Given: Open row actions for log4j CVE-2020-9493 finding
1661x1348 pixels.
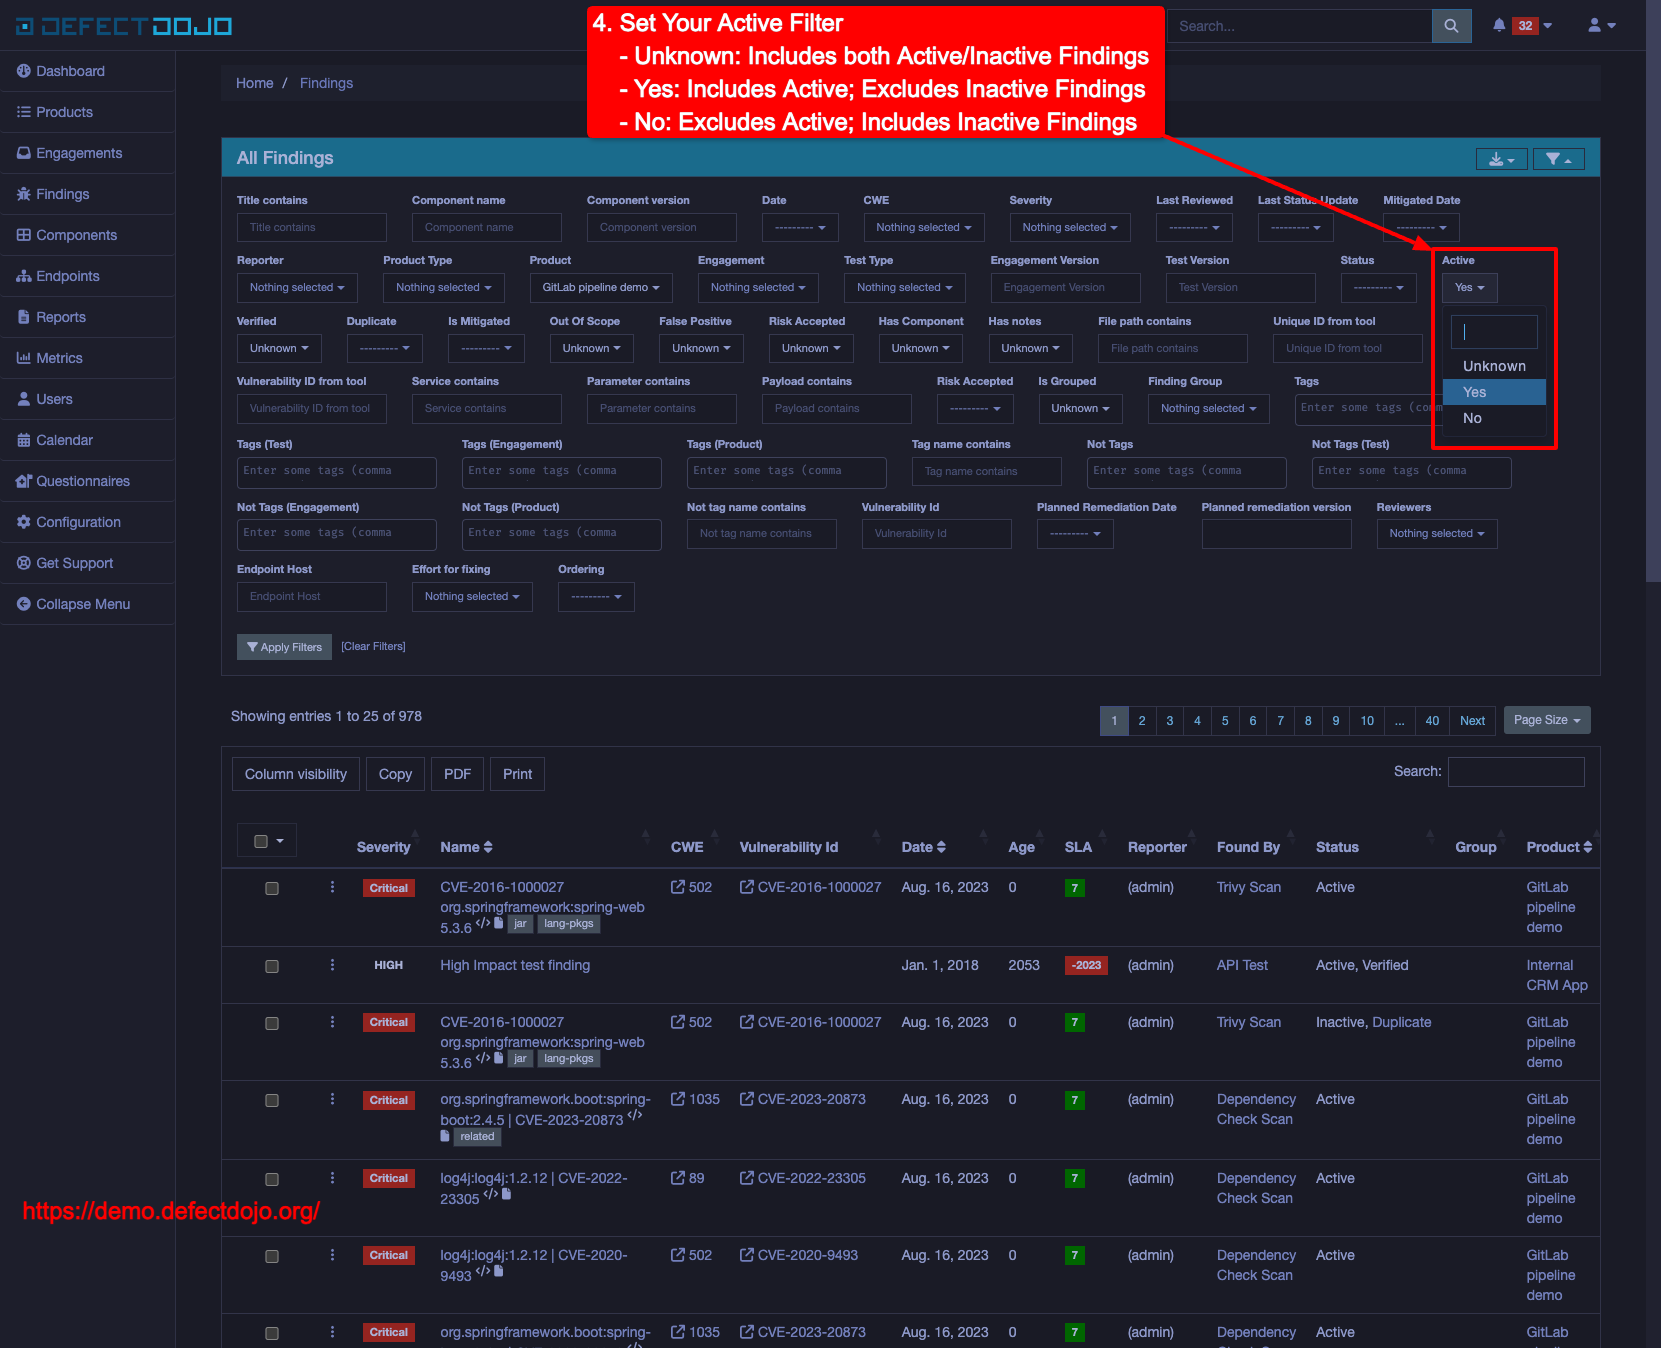Looking at the screenshot, I should pos(333,1255).
